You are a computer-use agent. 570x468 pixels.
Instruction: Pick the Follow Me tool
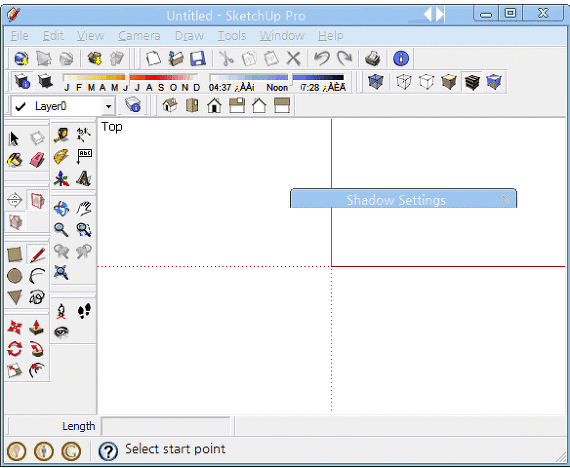[x=37, y=349]
